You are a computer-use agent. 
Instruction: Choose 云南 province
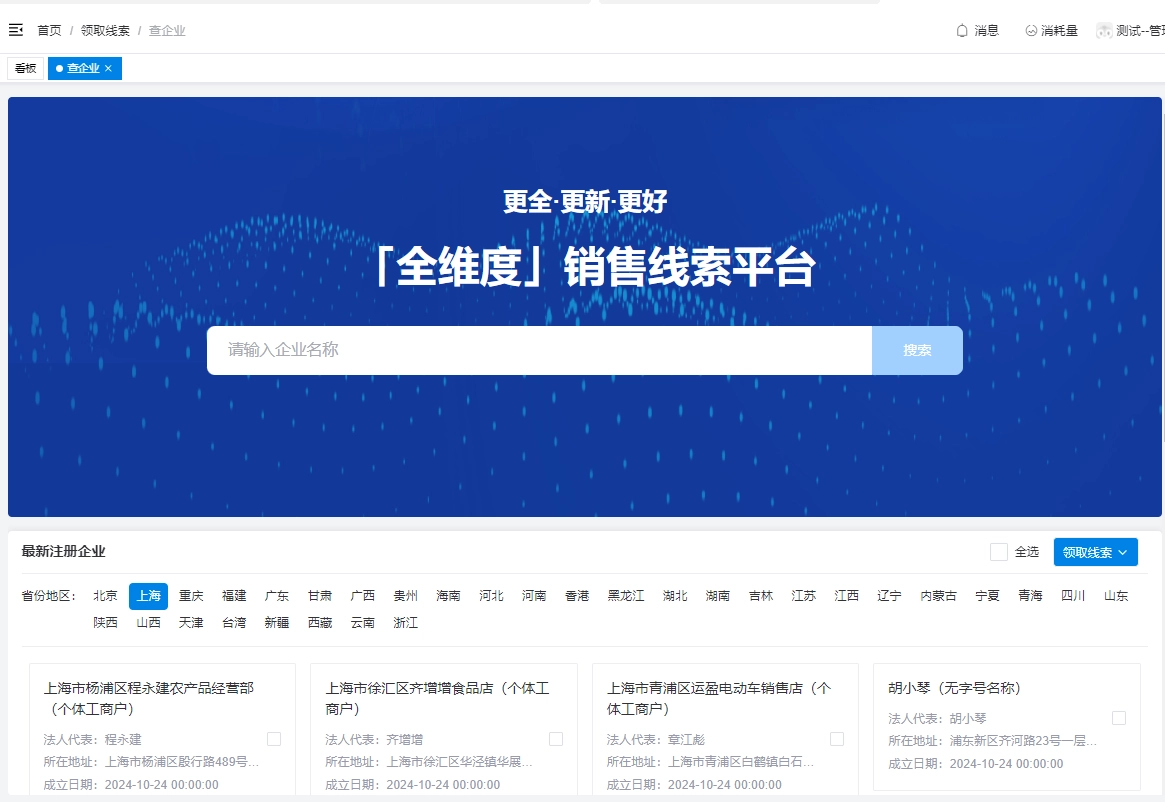click(x=363, y=623)
